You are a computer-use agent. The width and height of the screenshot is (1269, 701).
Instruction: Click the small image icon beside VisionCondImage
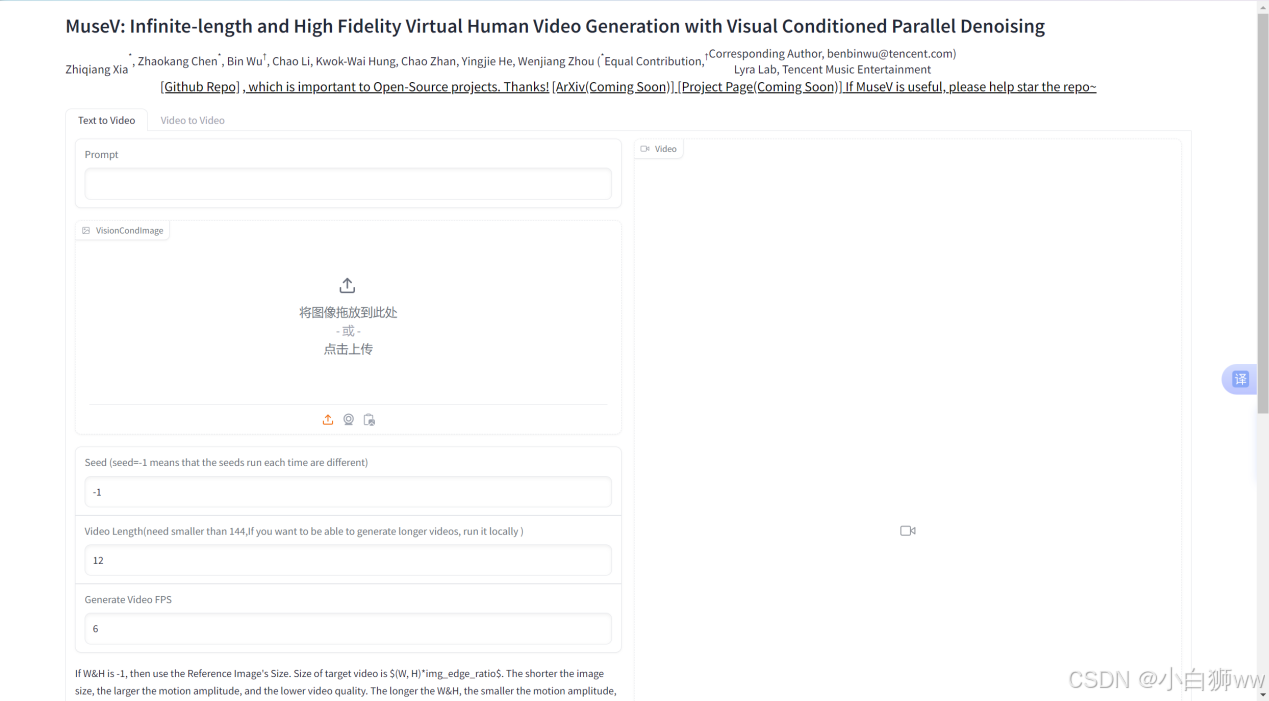pyautogui.click(x=86, y=231)
